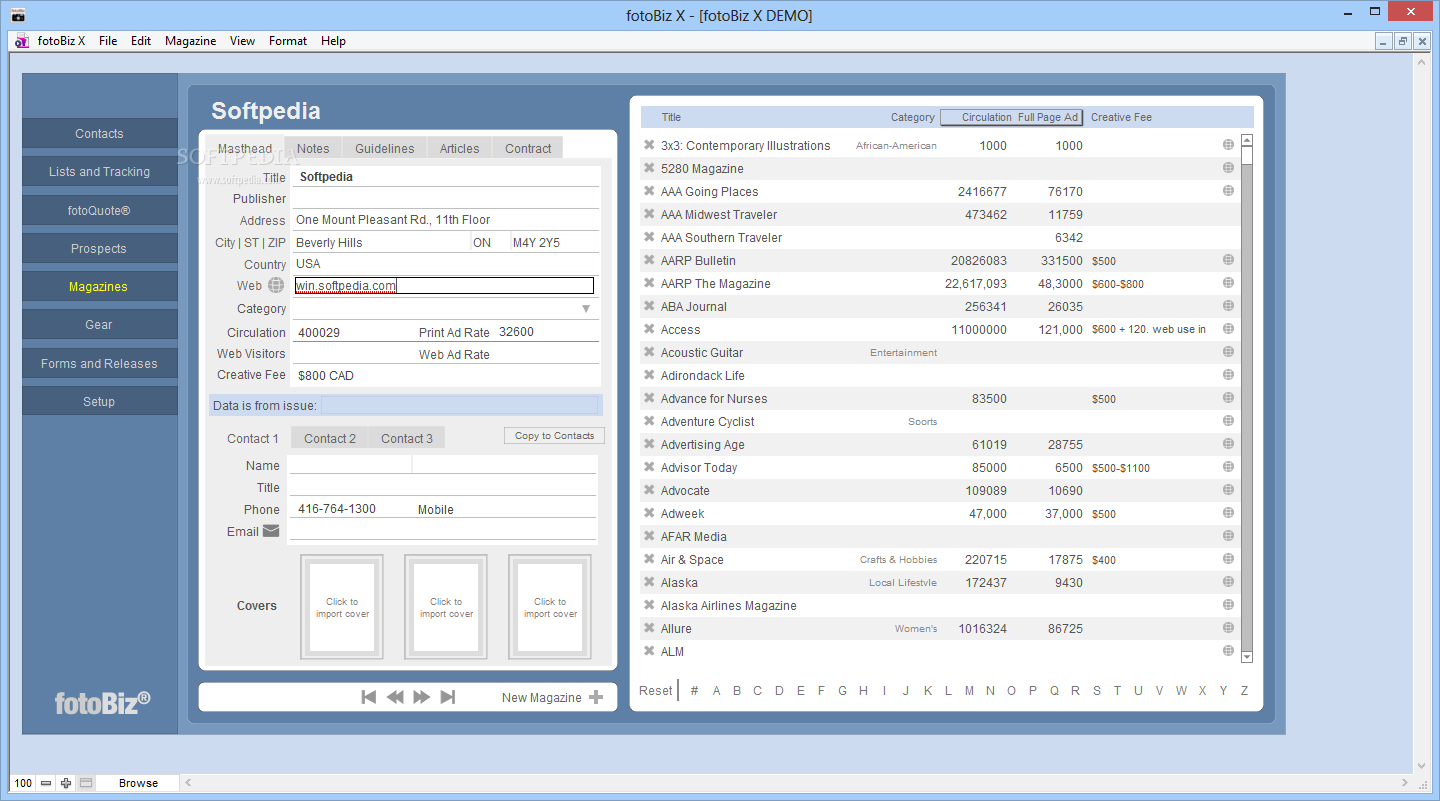The height and width of the screenshot is (801, 1440).
Task: Open website globe for 3x3: Contemporary Illustrations
Action: [x=1228, y=145]
